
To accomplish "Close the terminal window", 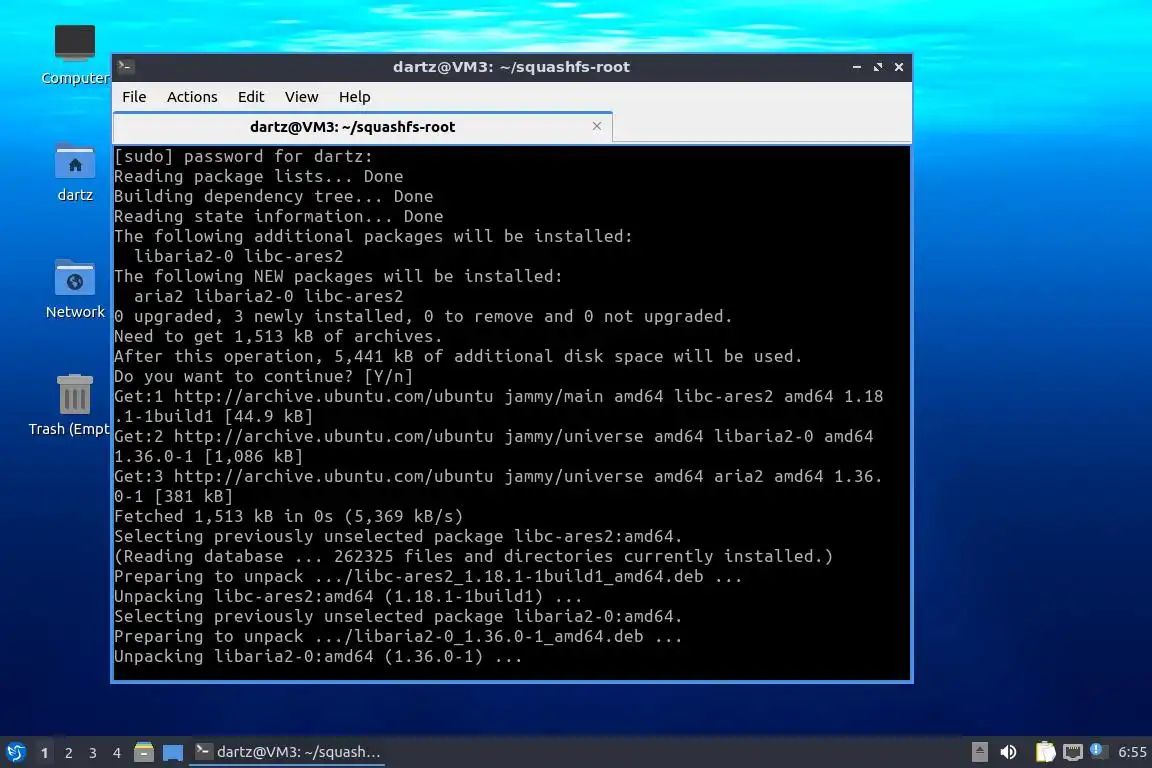I will [x=899, y=67].
